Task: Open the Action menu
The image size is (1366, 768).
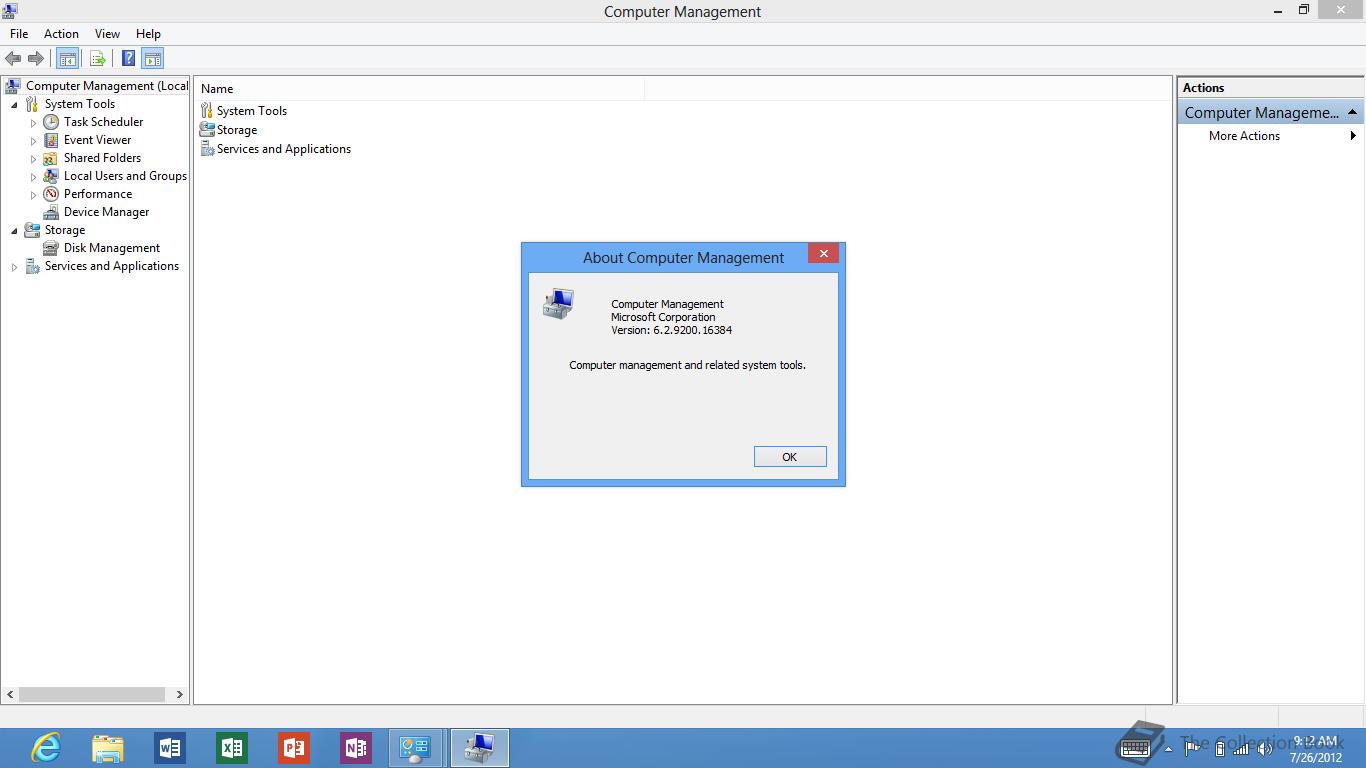Action: 61,34
